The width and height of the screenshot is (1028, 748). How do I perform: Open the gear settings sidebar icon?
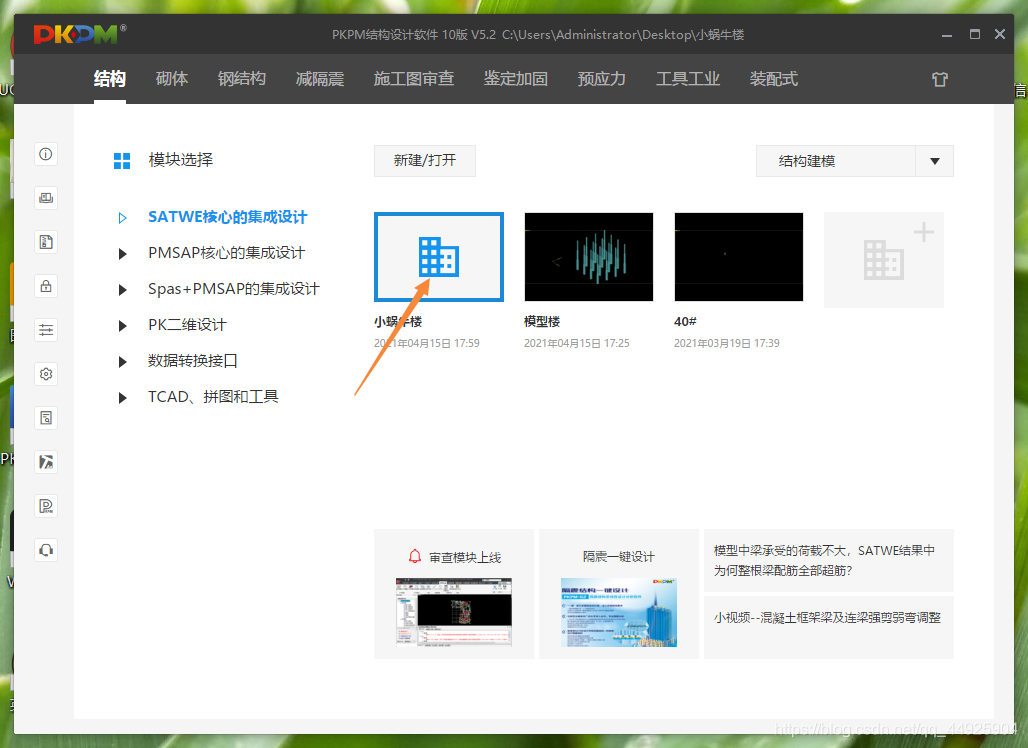point(46,374)
